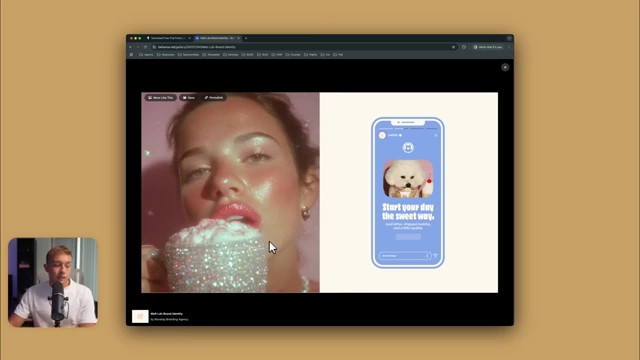
Task: Click the presenter webcam overlay
Action: (x=53, y=282)
